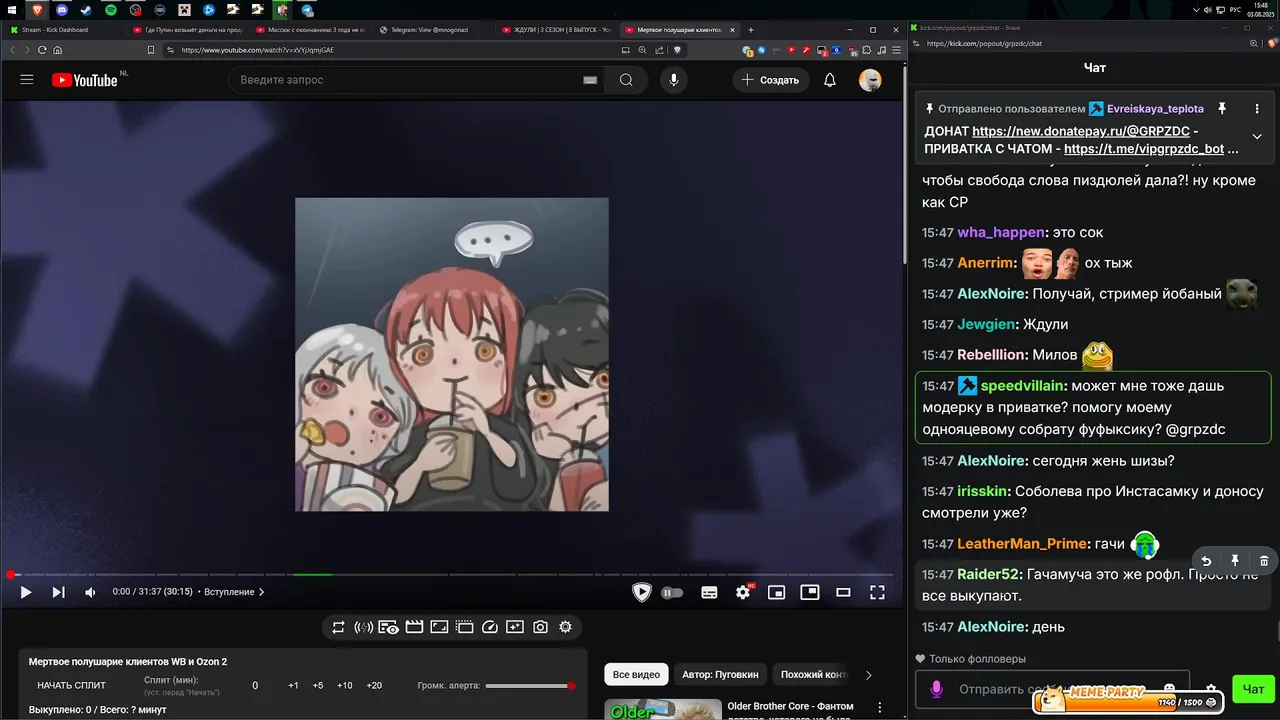Start voice search with microphone

(x=674, y=80)
